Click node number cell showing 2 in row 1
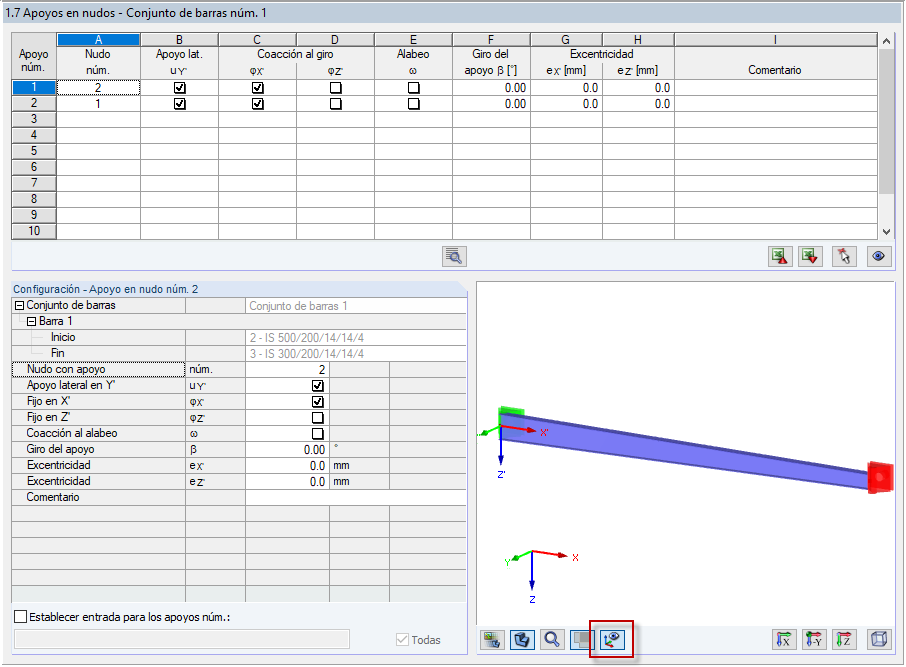The height and width of the screenshot is (667, 906). pyautogui.click(x=98, y=88)
